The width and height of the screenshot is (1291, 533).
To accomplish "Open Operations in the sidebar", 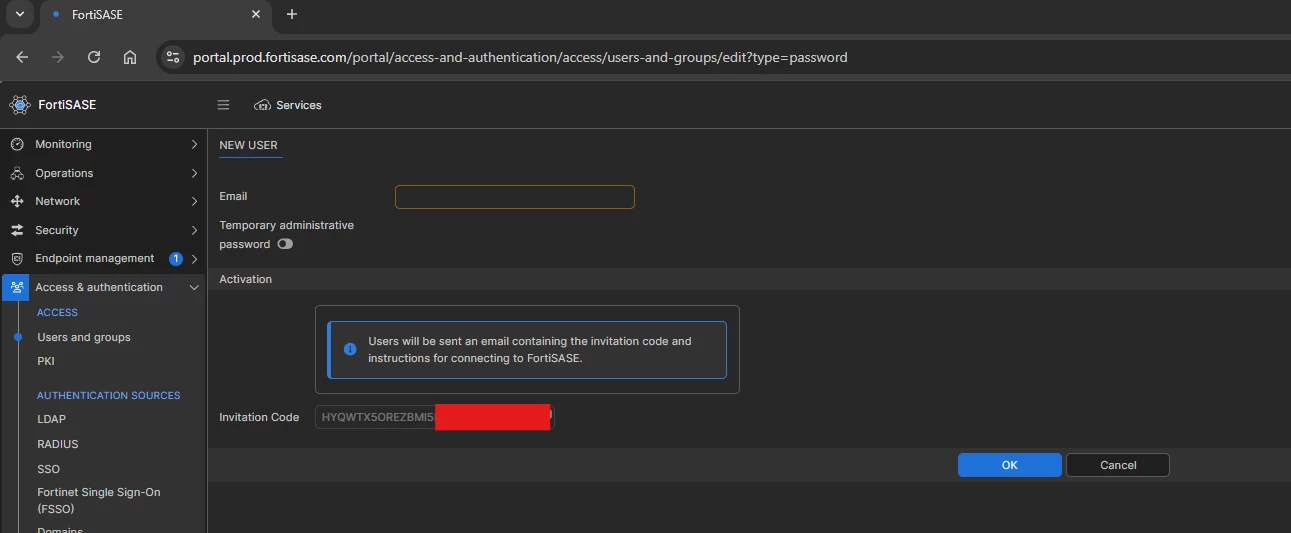I will pos(103,173).
